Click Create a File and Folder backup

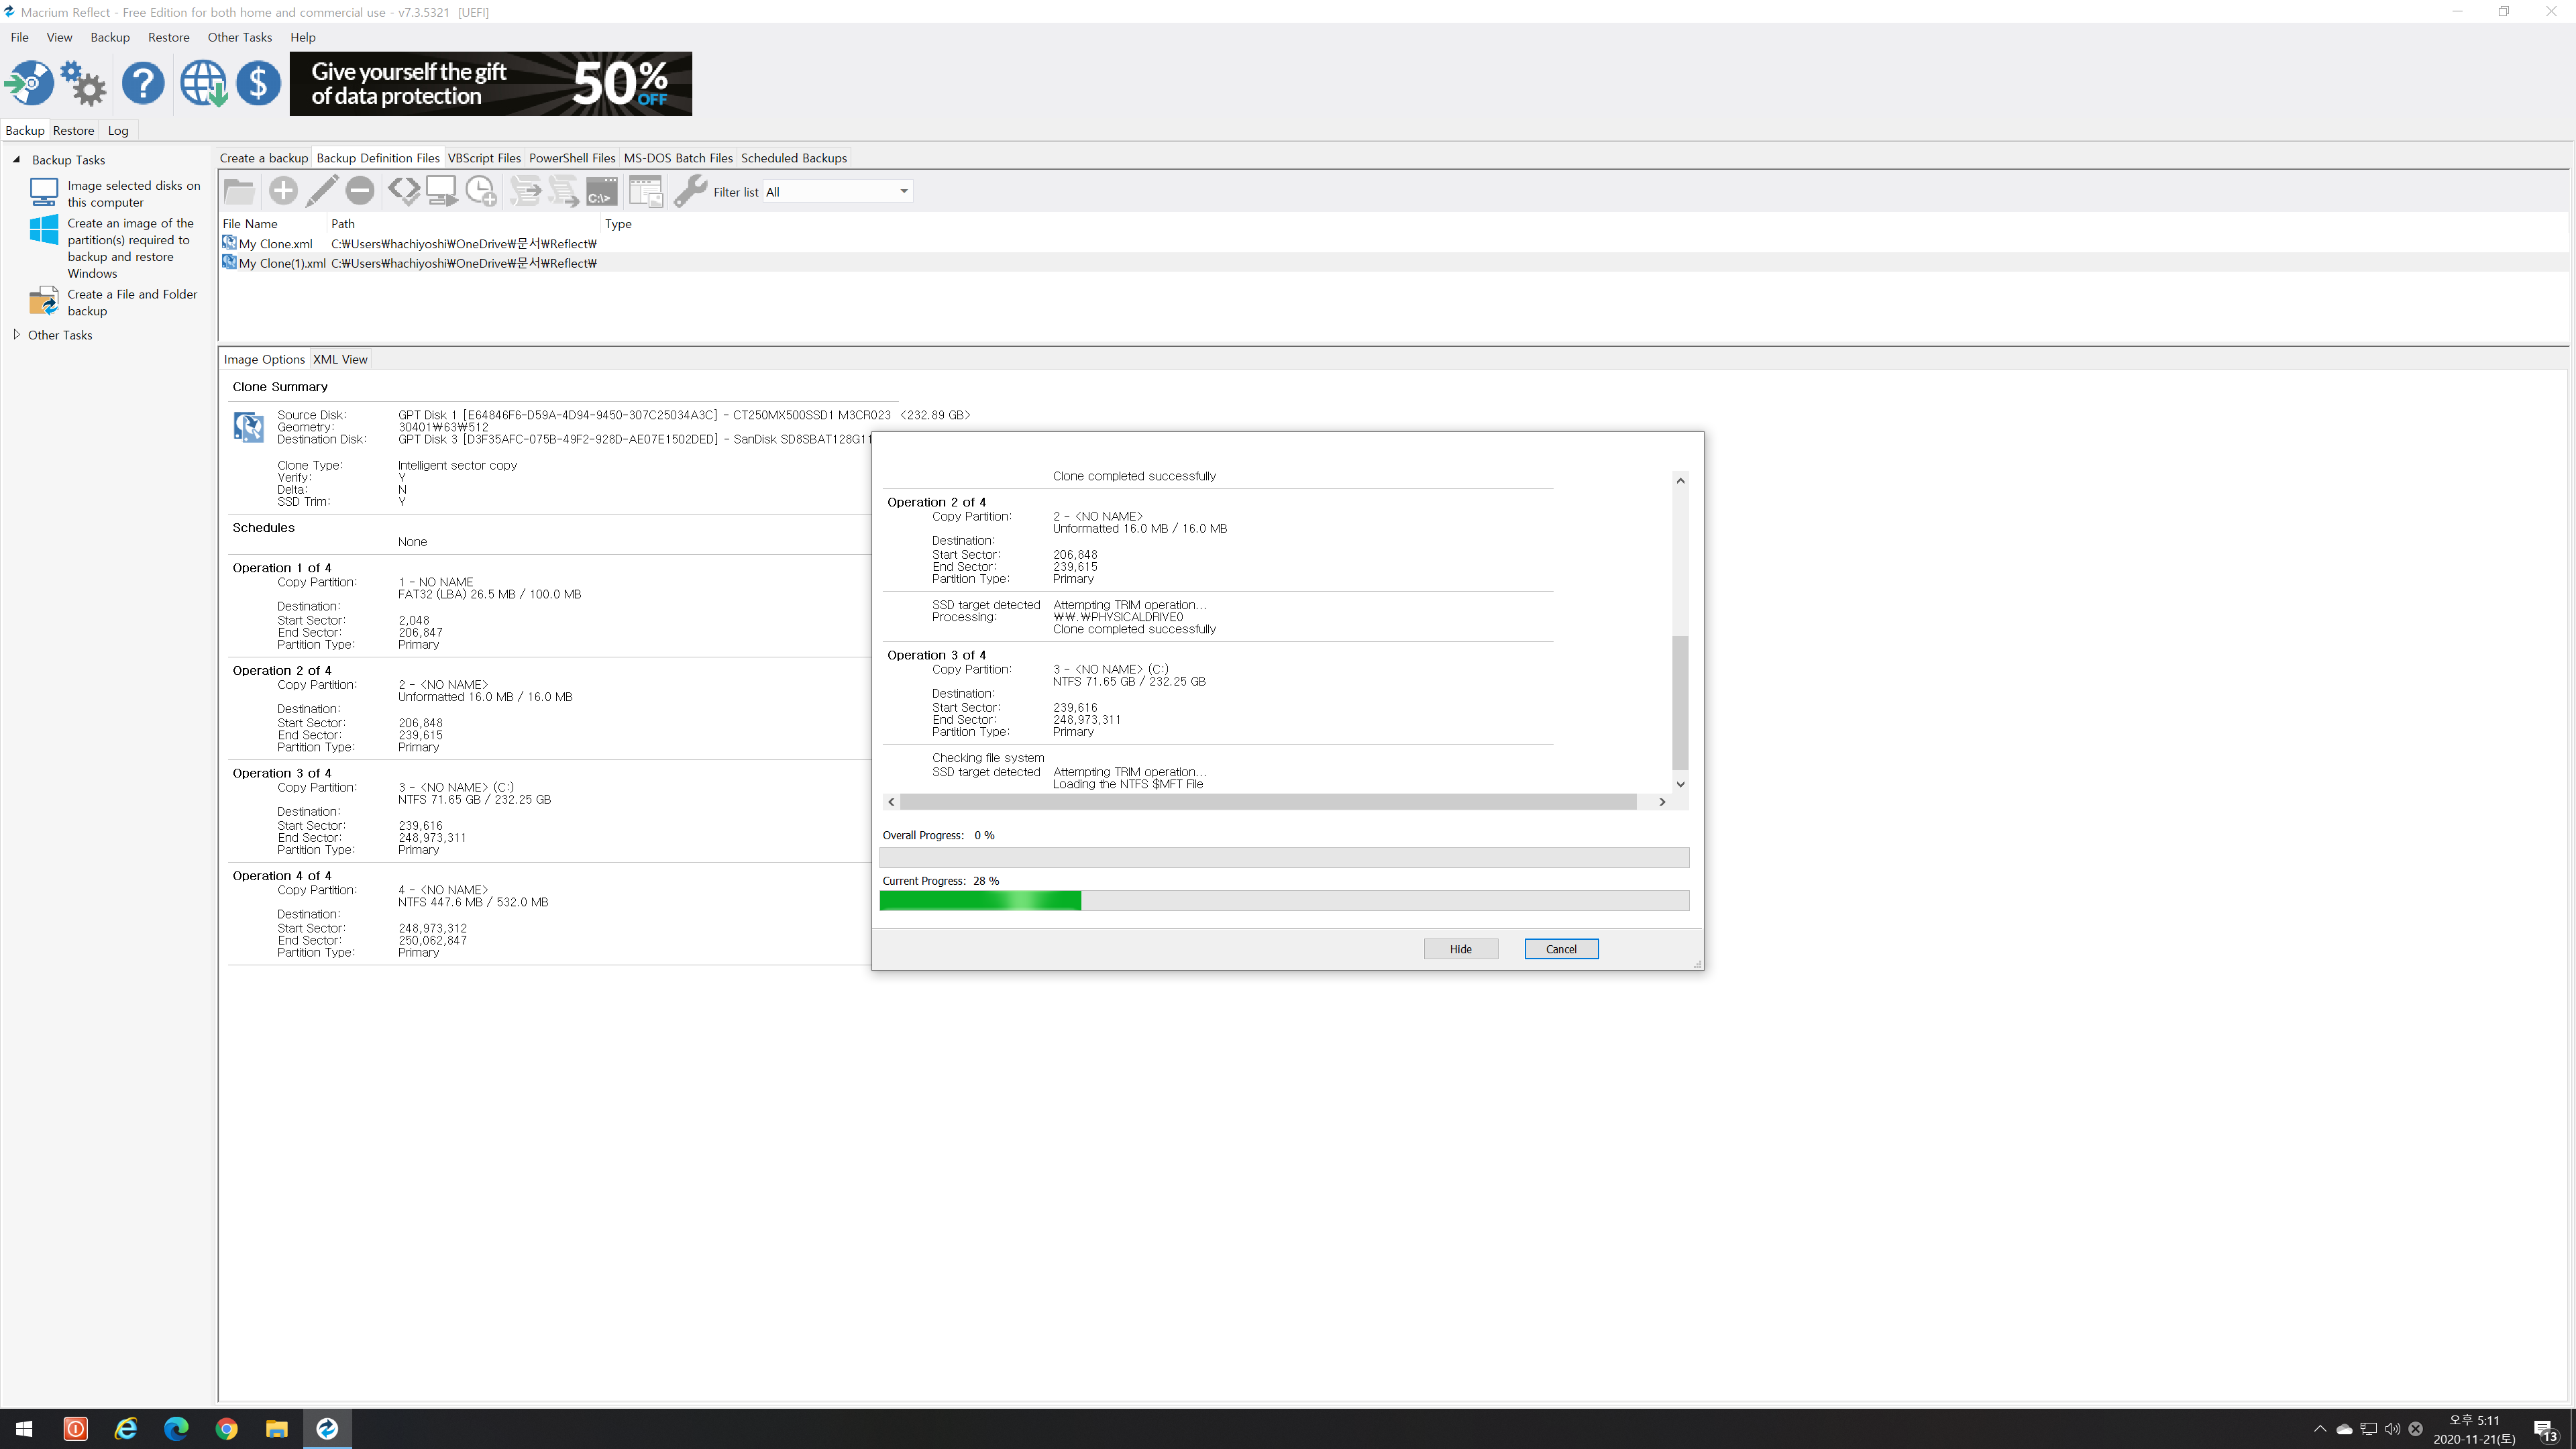click(132, 302)
